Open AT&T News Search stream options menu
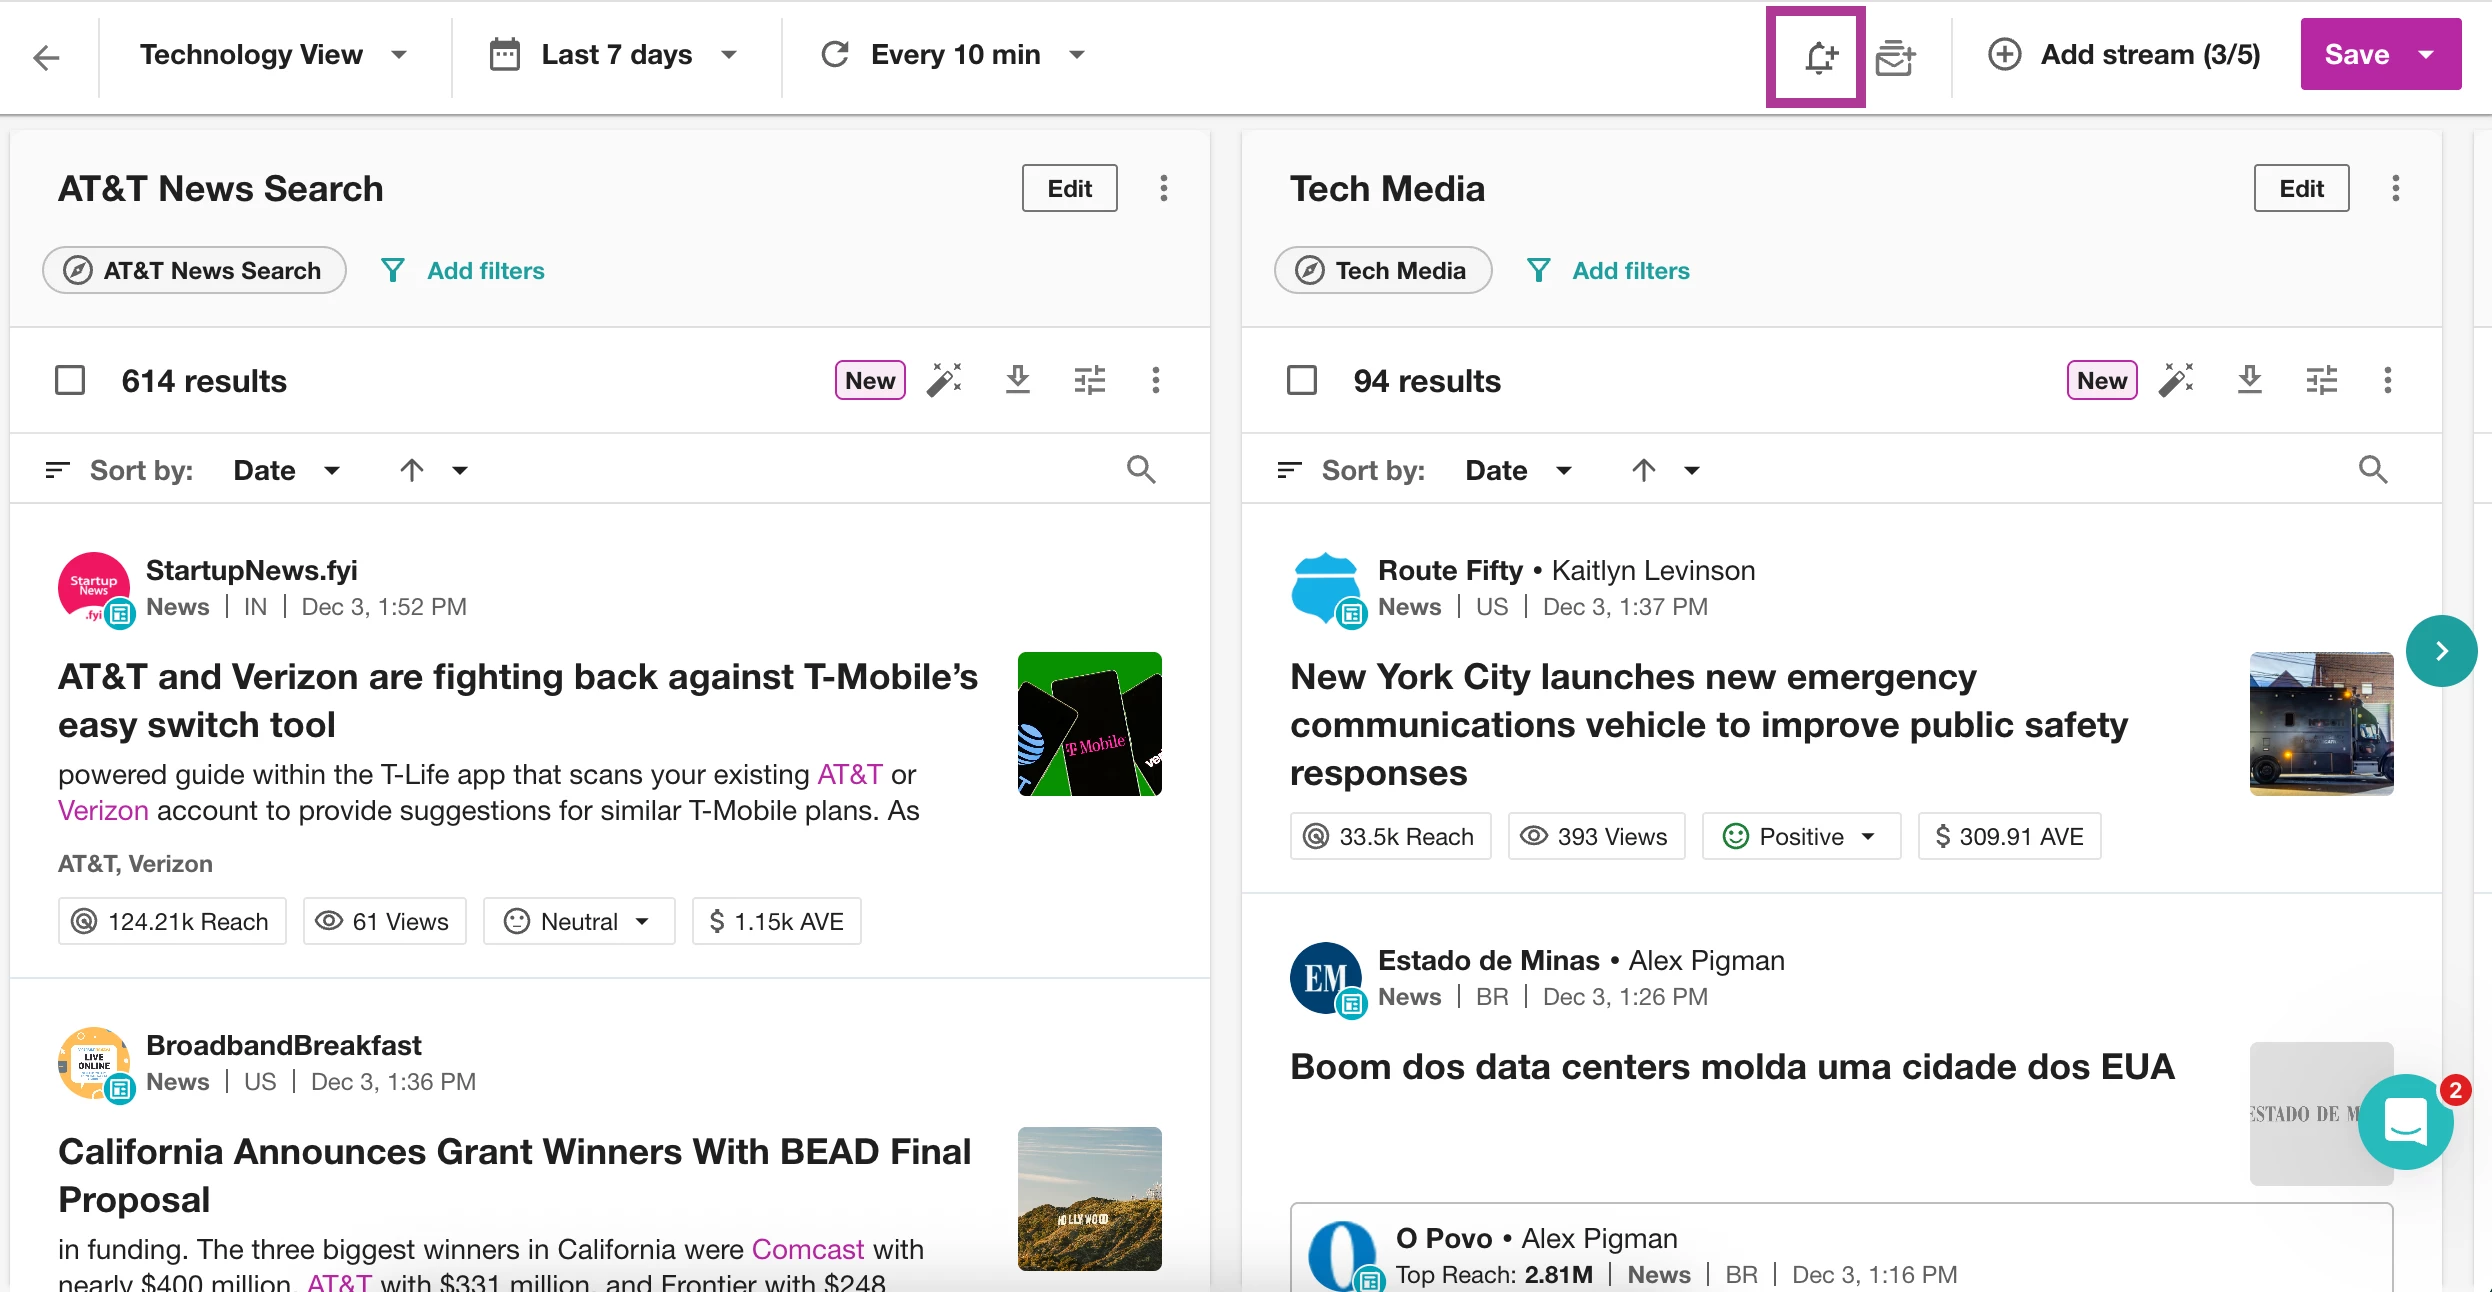 tap(1163, 188)
